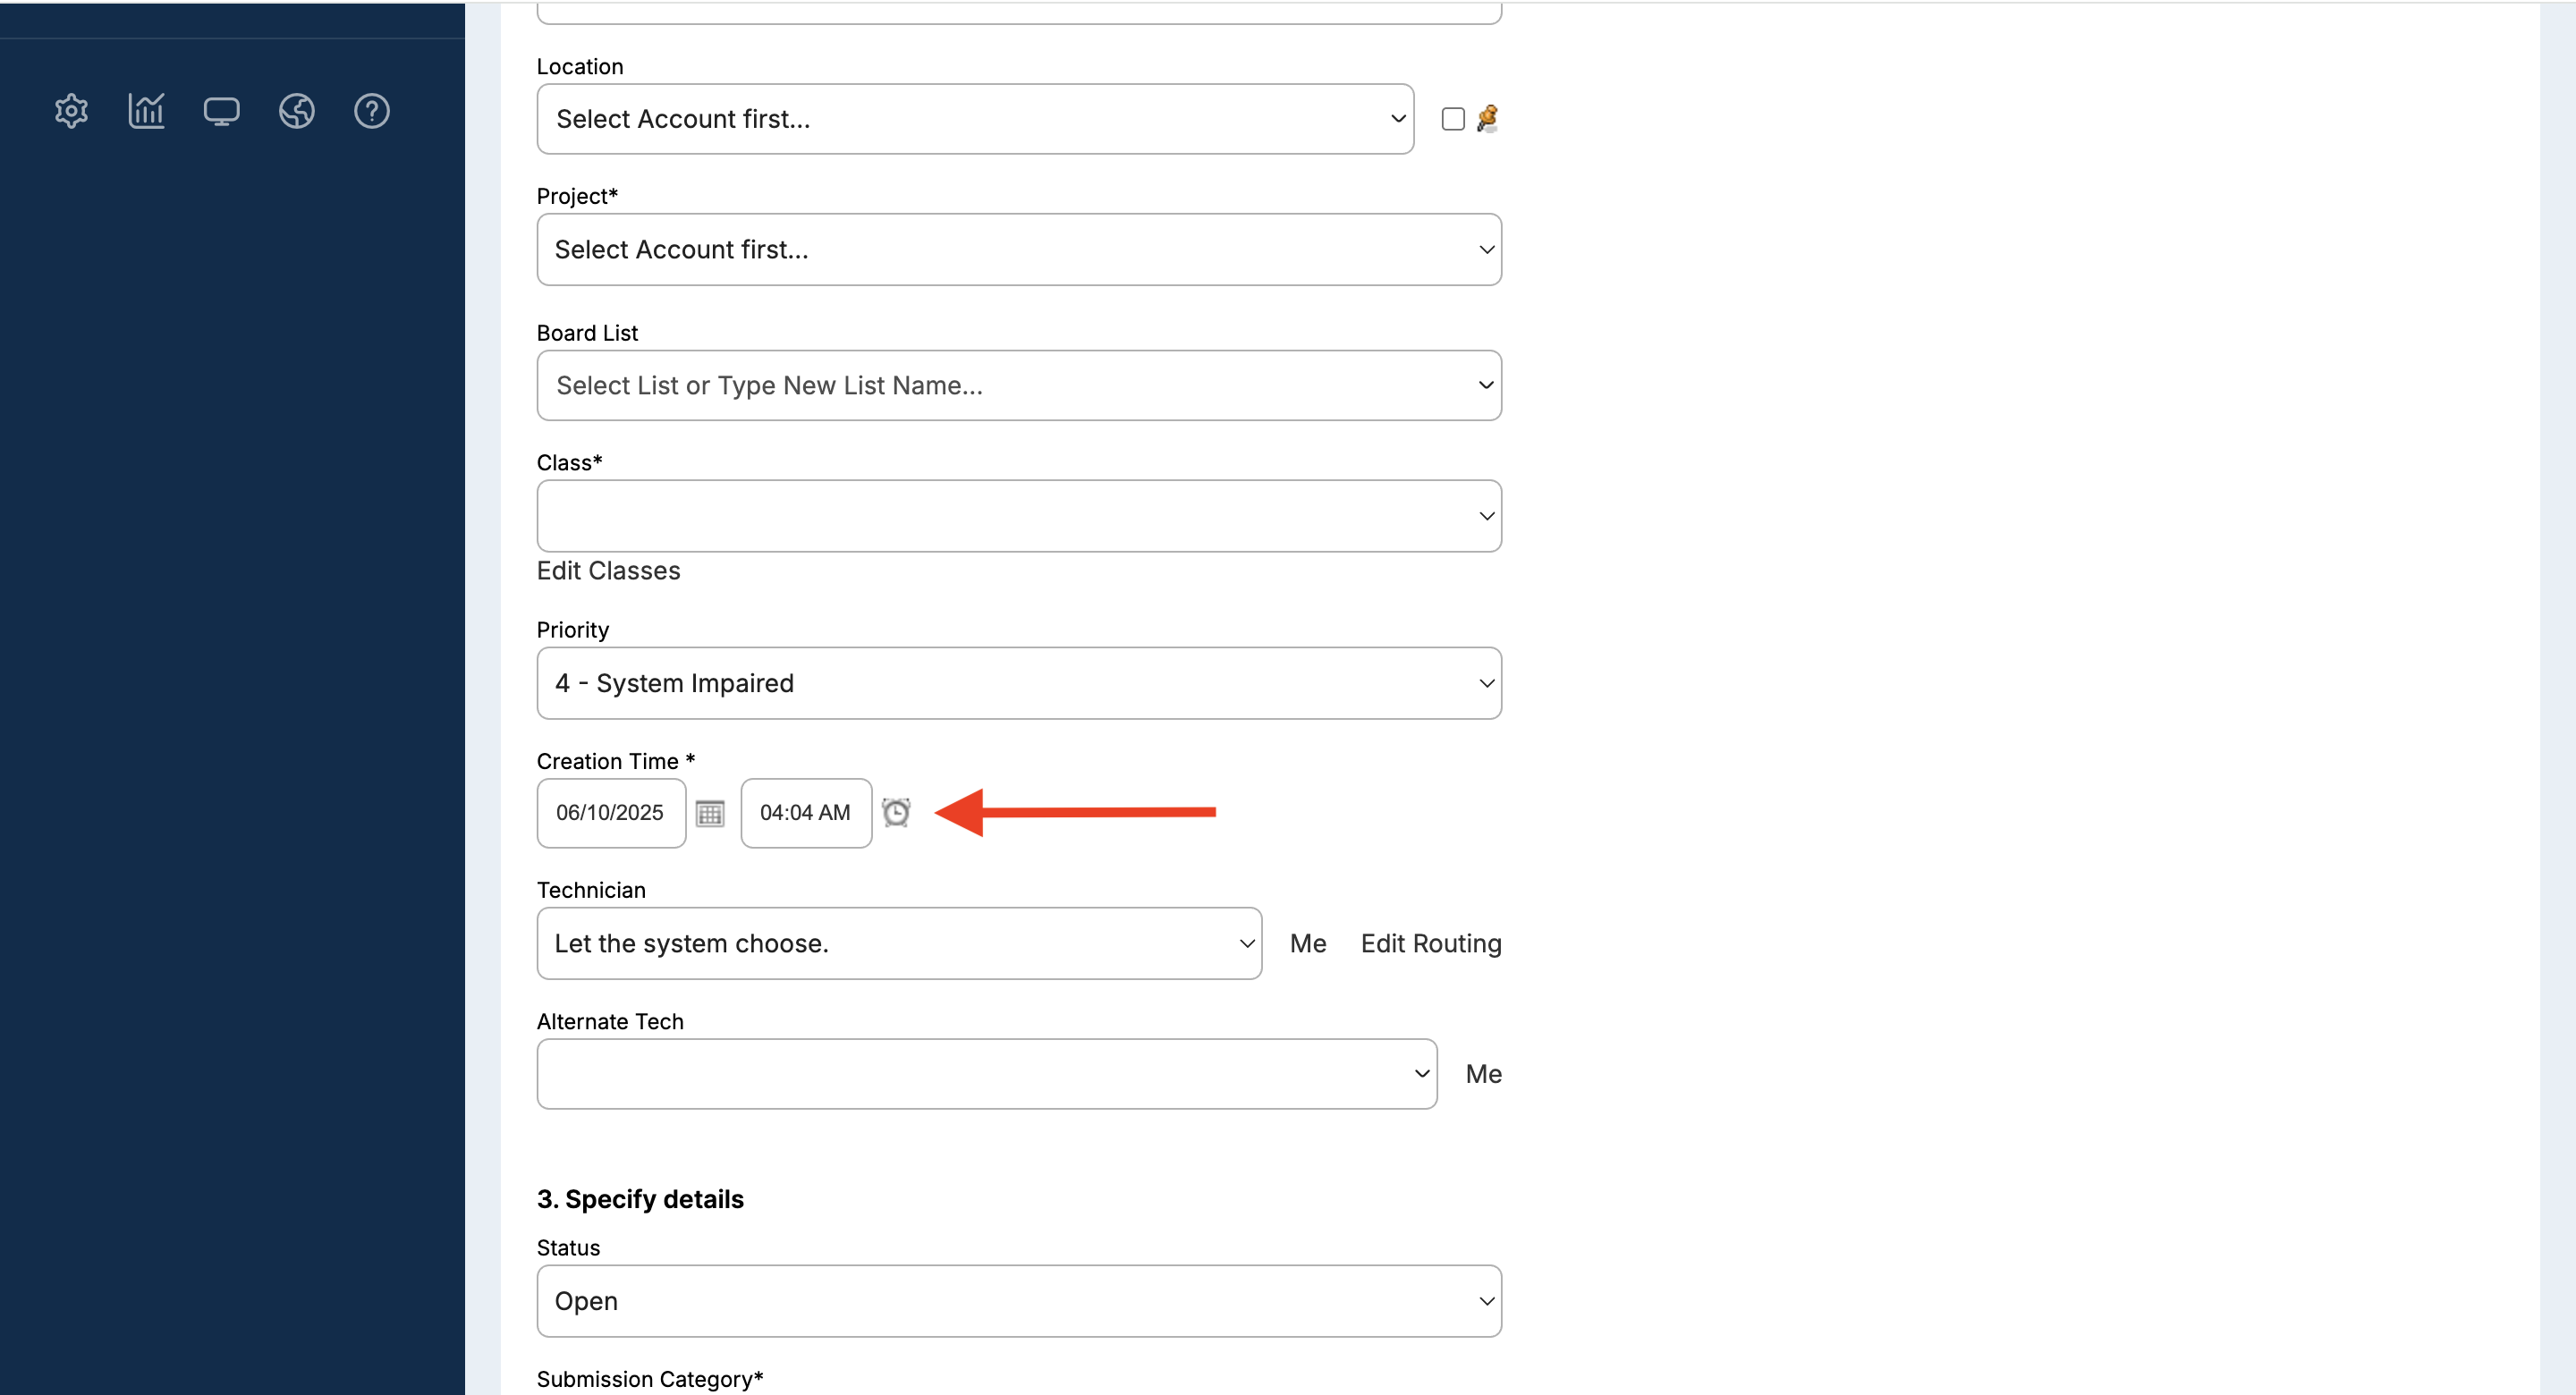Tick the checkbox next to Location dropdown
The width and height of the screenshot is (2576, 1395).
pyautogui.click(x=1452, y=119)
